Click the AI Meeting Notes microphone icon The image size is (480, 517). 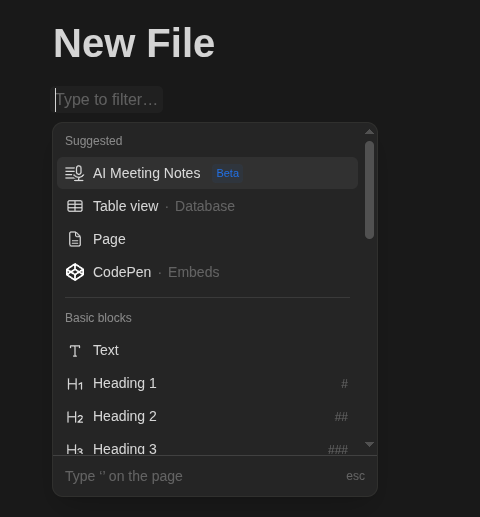point(75,173)
